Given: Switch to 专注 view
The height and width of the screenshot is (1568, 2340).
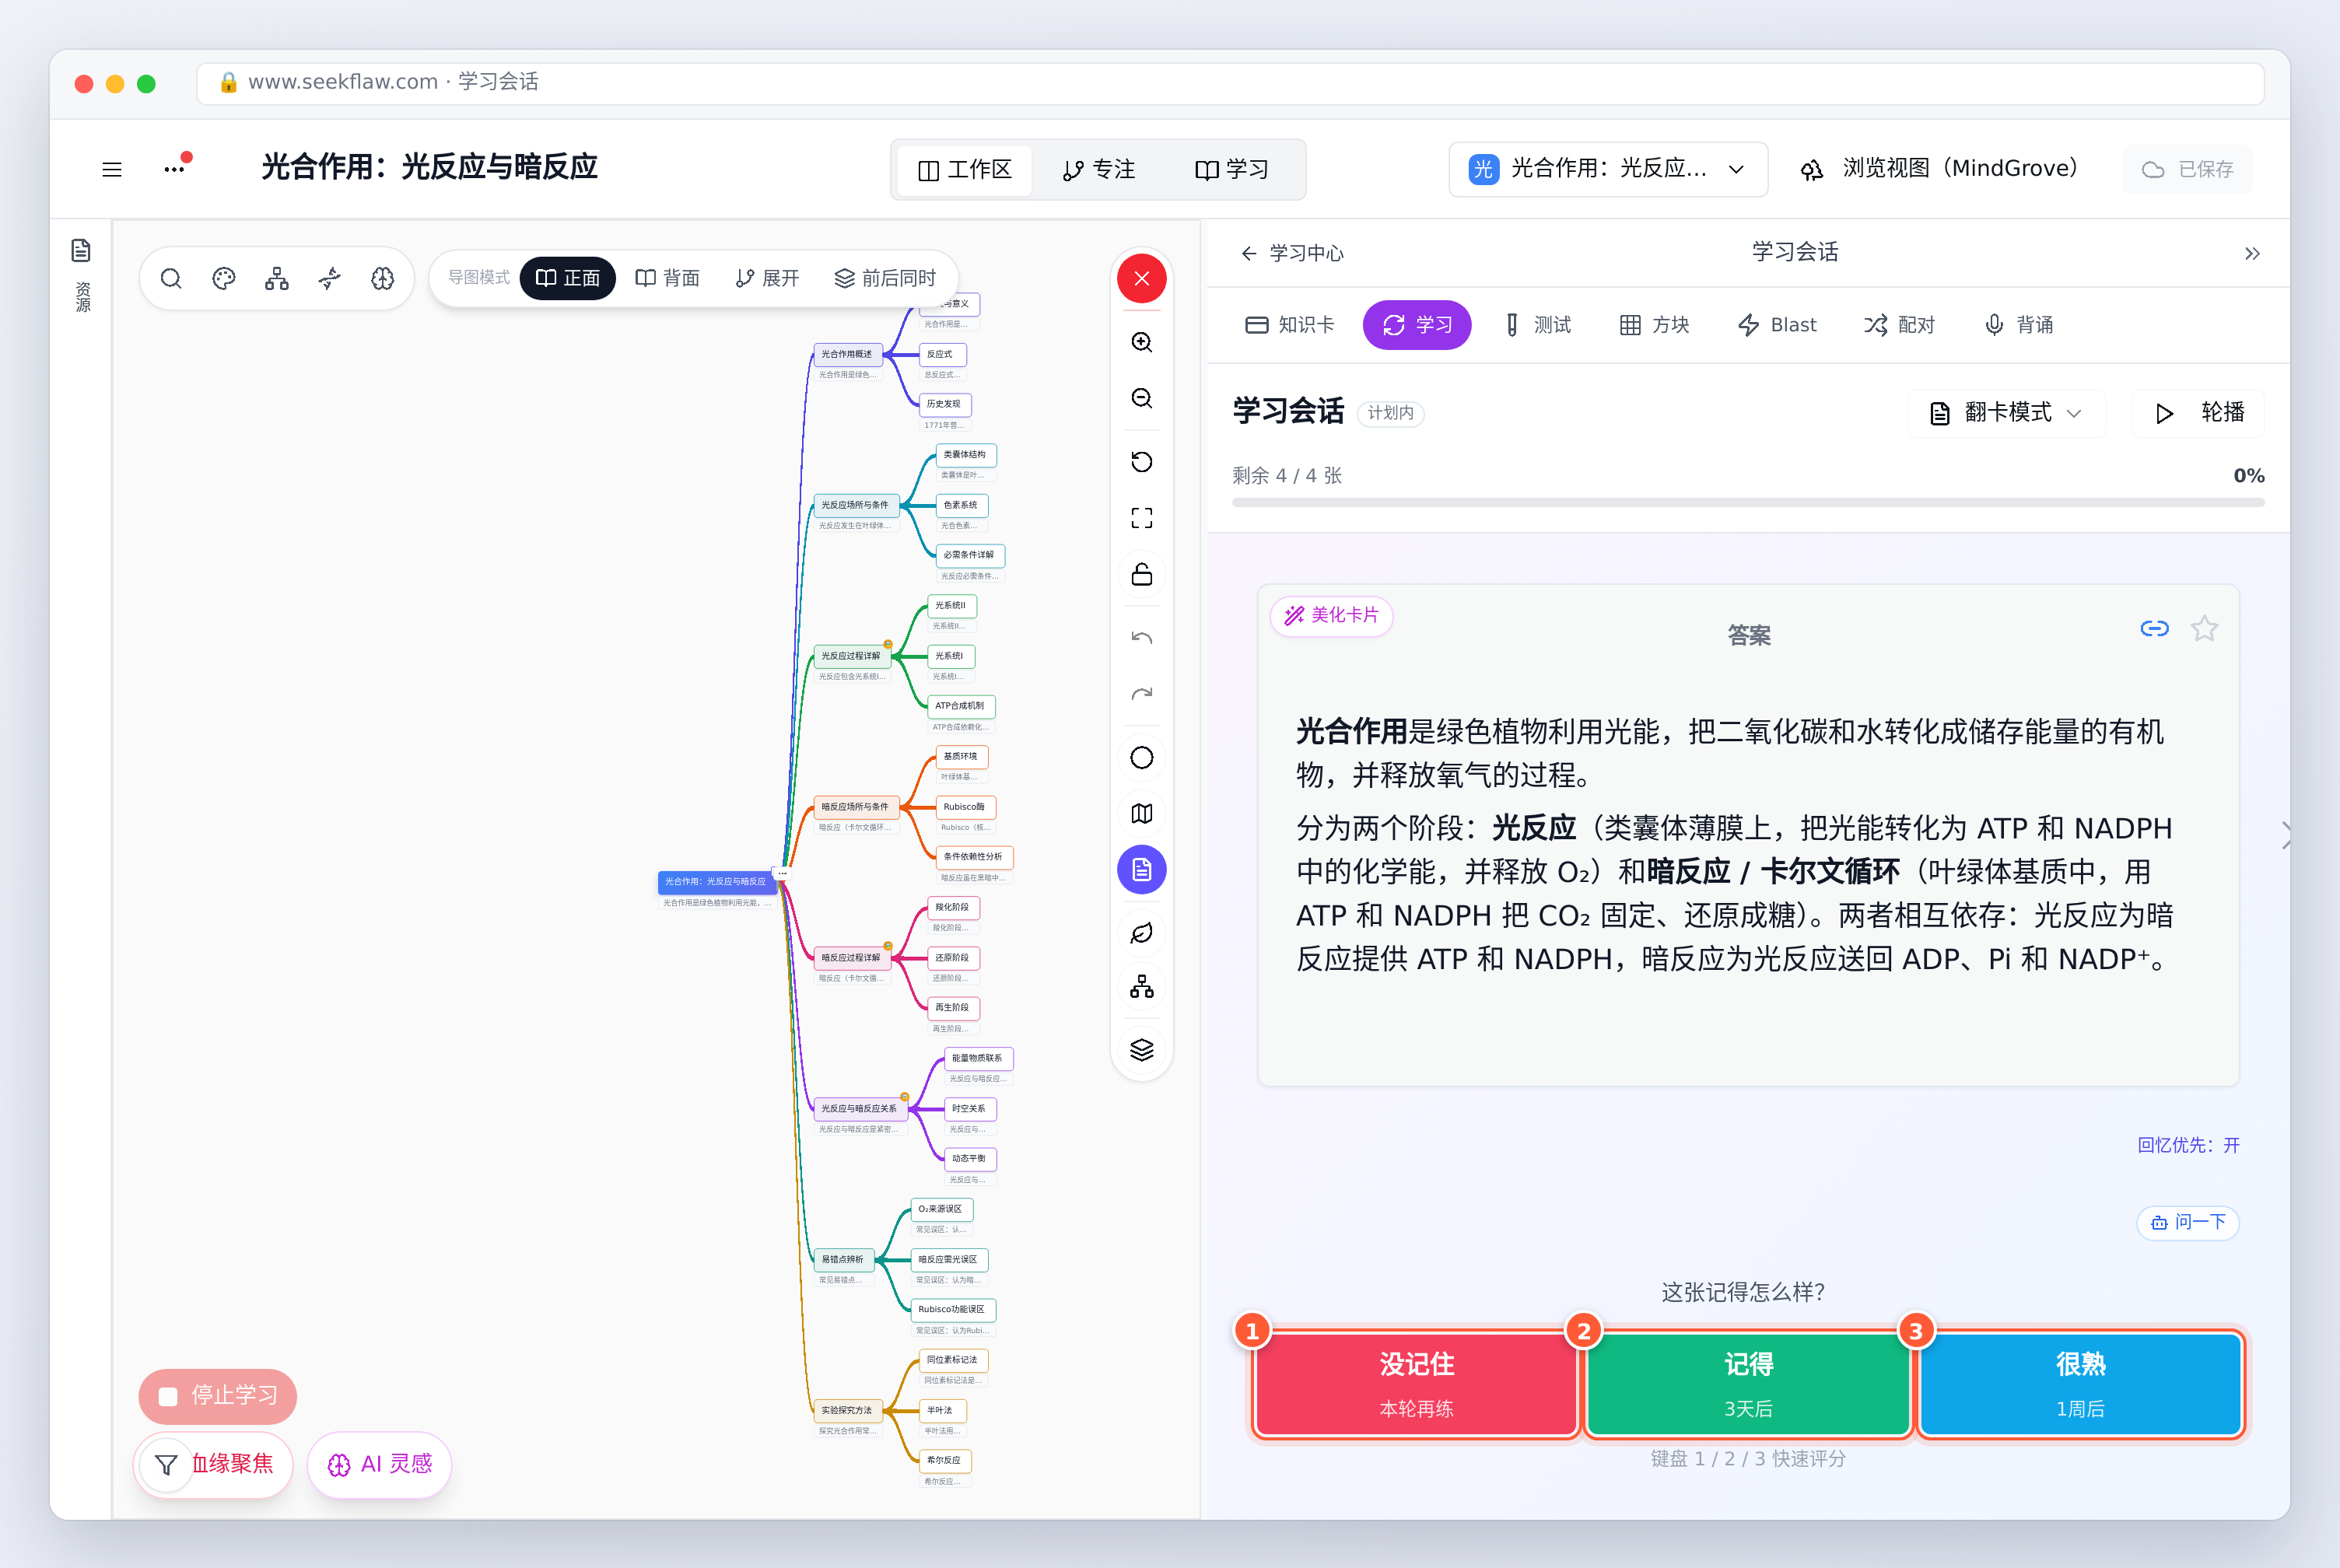Looking at the screenshot, I should (1099, 170).
